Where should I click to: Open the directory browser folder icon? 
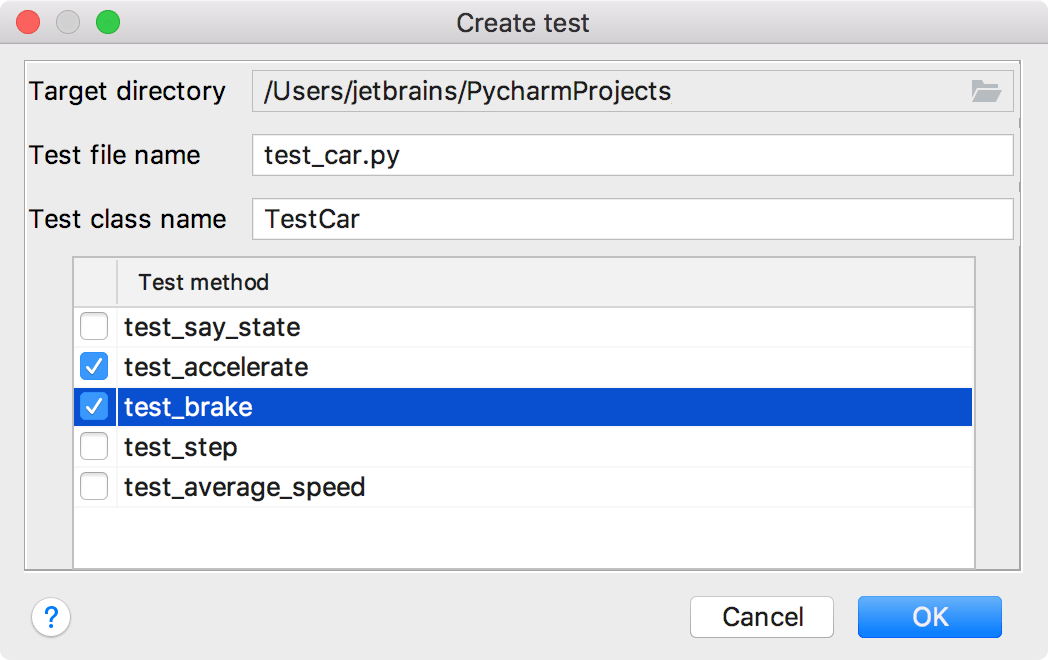(987, 91)
